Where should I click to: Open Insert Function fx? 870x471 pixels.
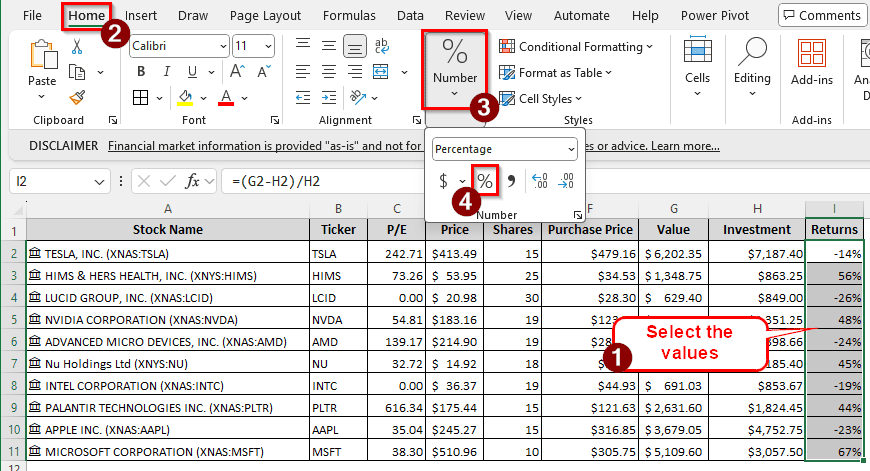192,181
